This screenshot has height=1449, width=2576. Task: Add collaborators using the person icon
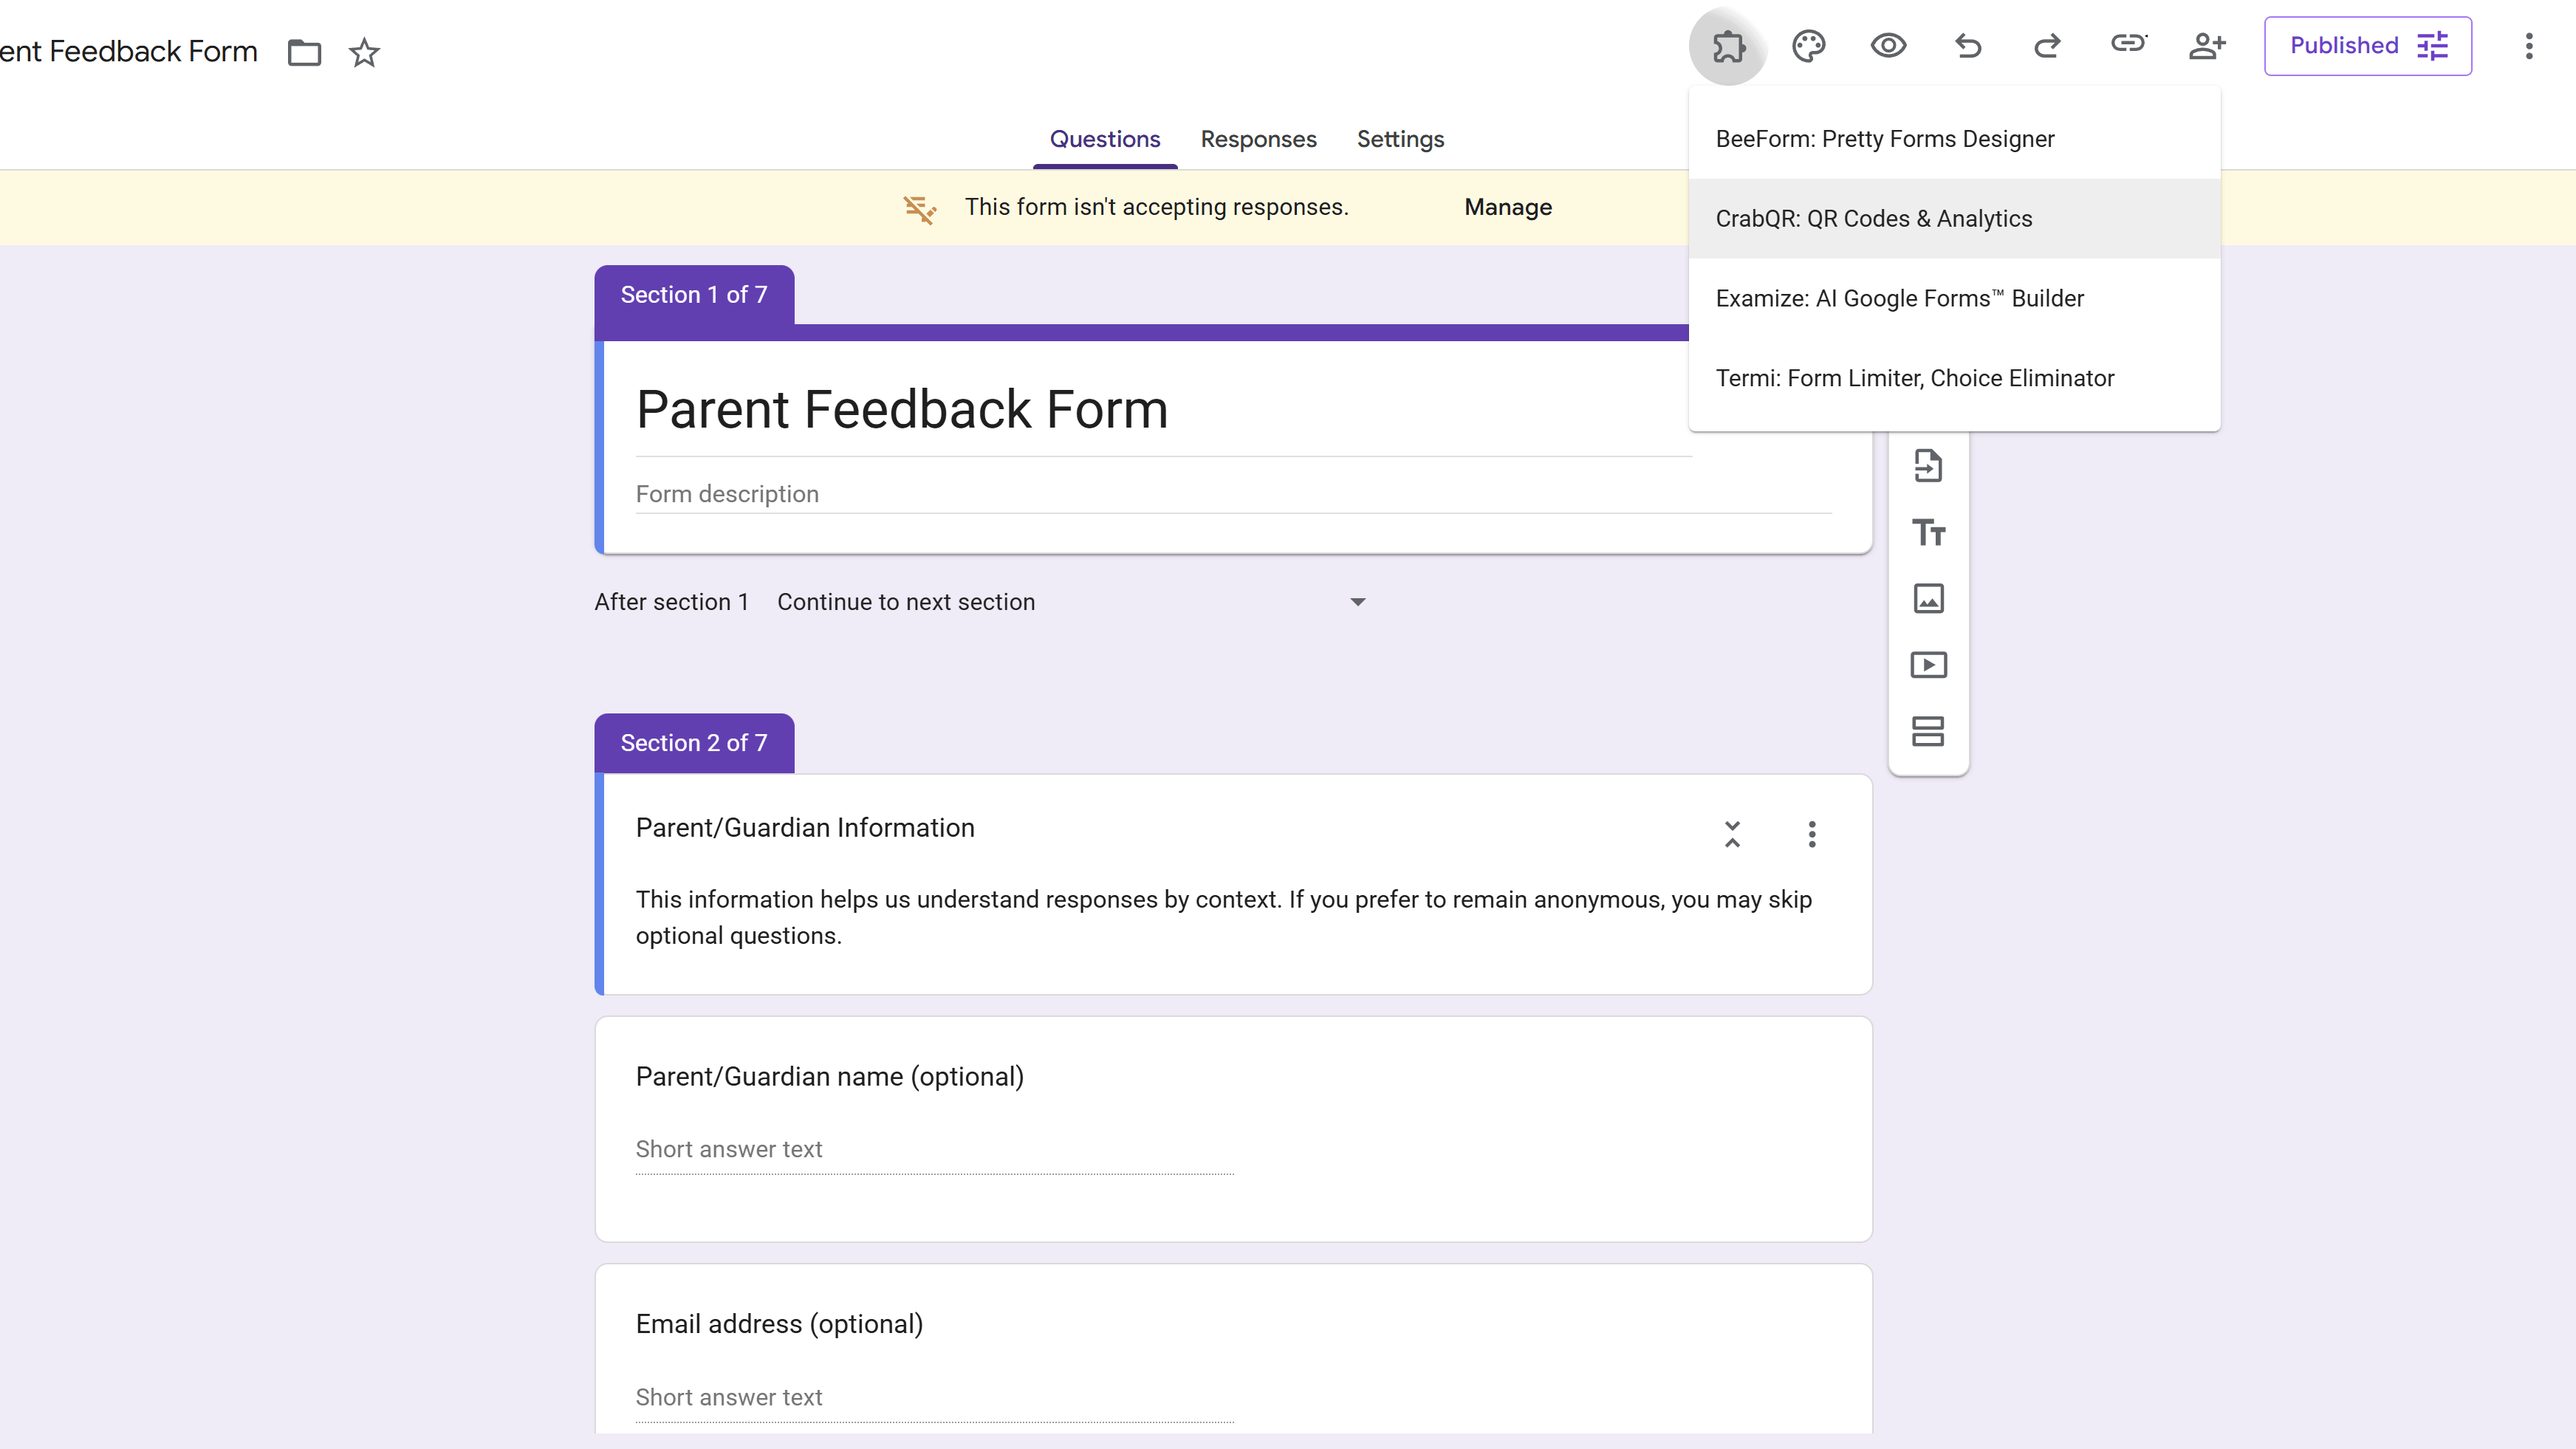point(2209,46)
